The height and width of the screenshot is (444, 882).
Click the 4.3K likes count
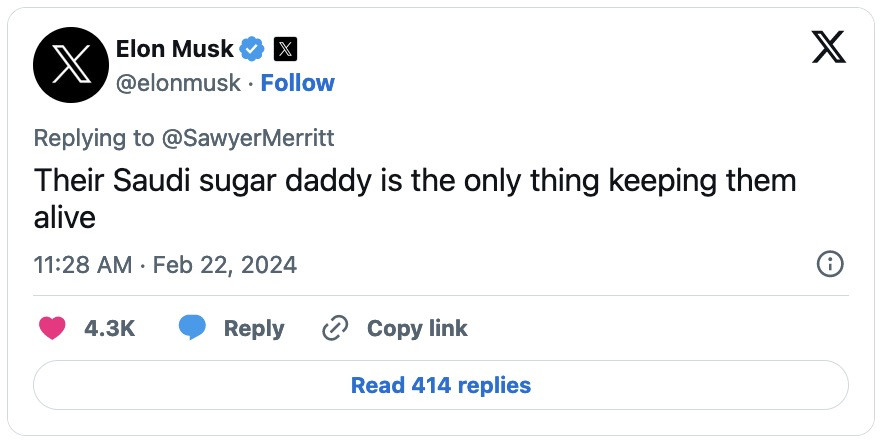(110, 328)
